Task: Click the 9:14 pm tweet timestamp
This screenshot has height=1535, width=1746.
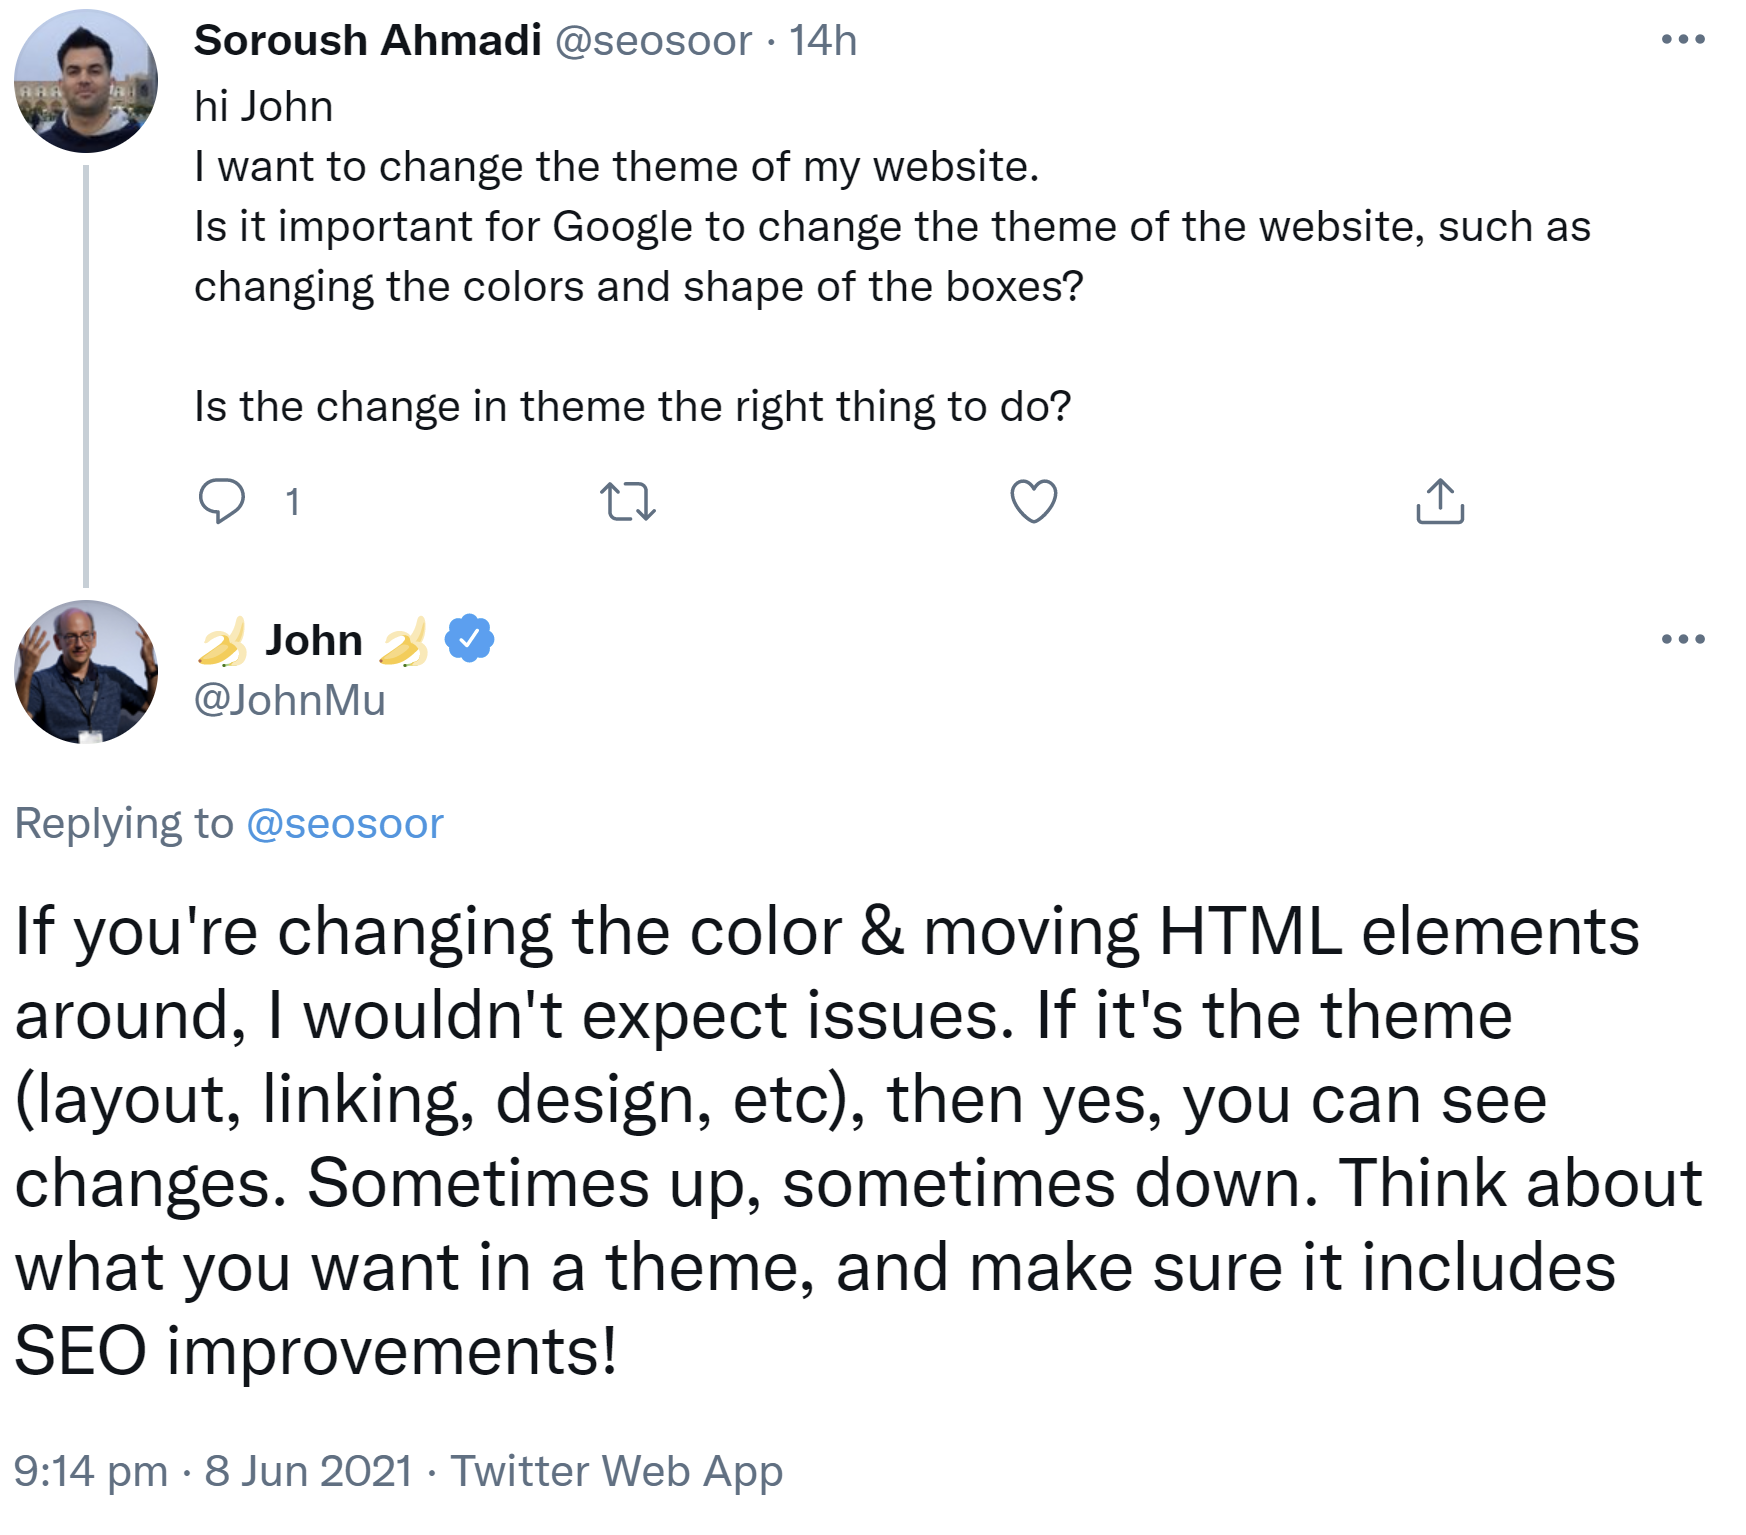Action: [90, 1471]
